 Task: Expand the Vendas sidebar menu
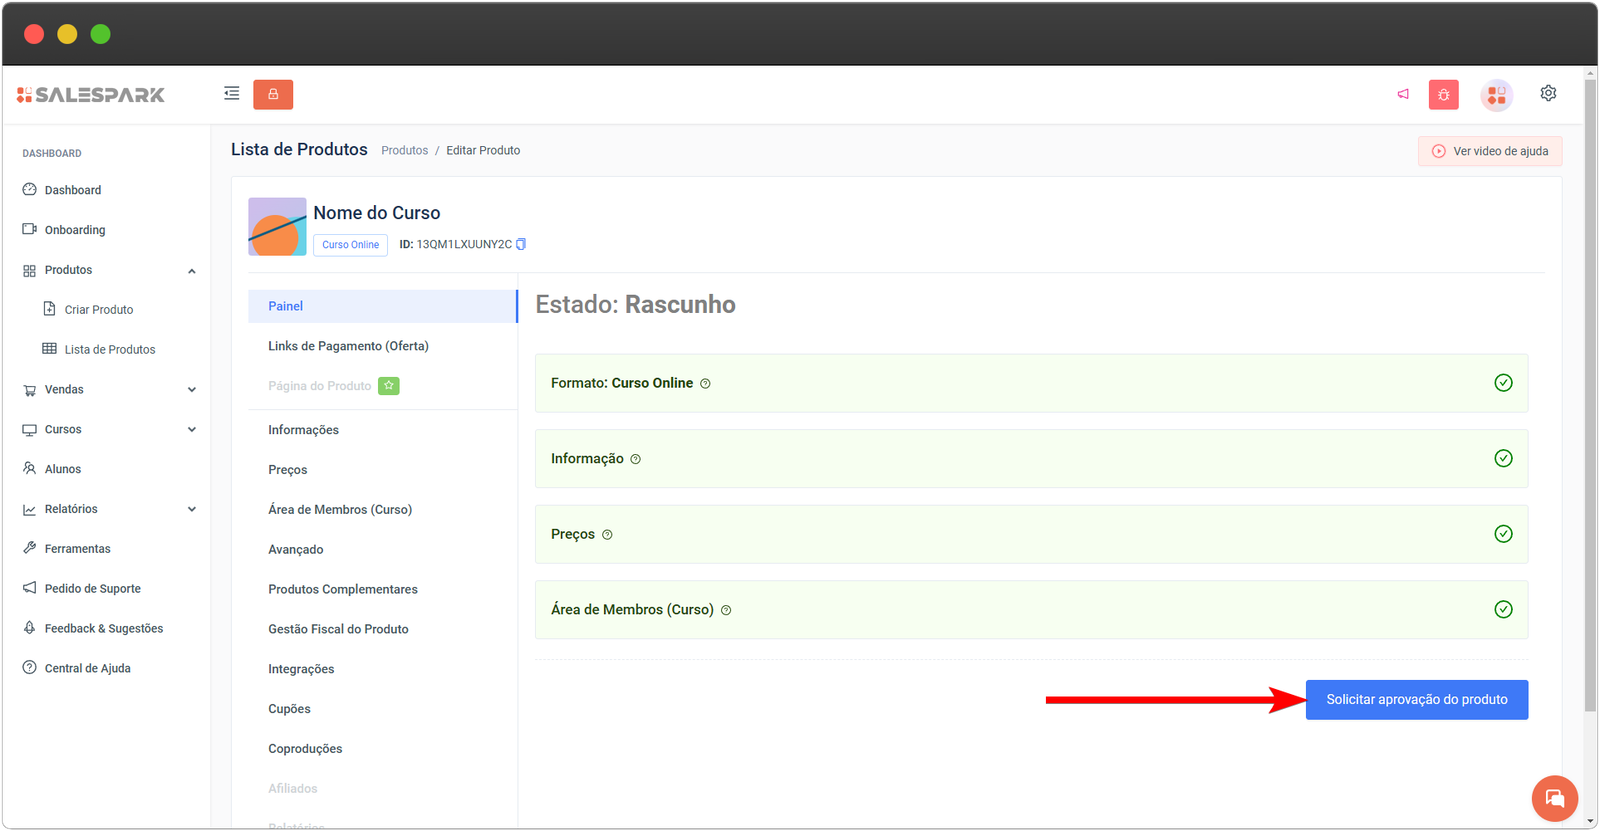tap(191, 390)
